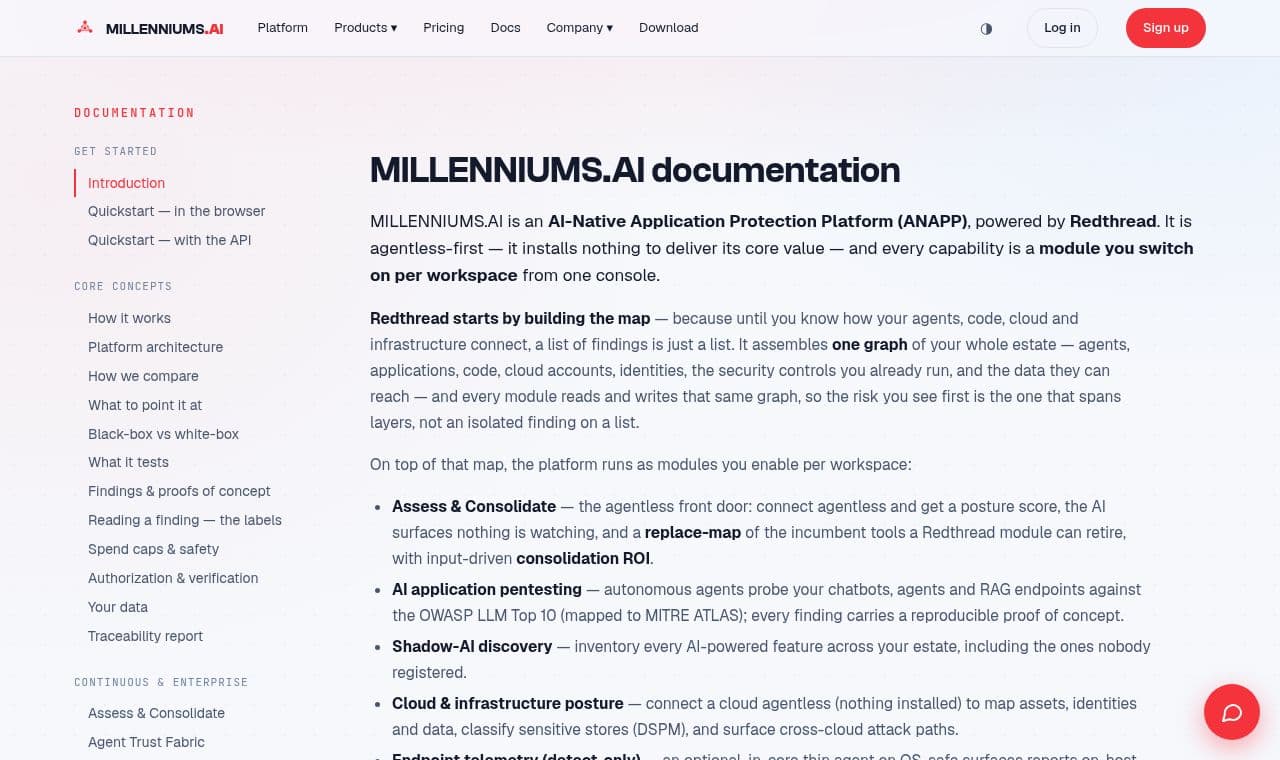Open the Download page
This screenshot has height=760, width=1280.
click(x=669, y=28)
